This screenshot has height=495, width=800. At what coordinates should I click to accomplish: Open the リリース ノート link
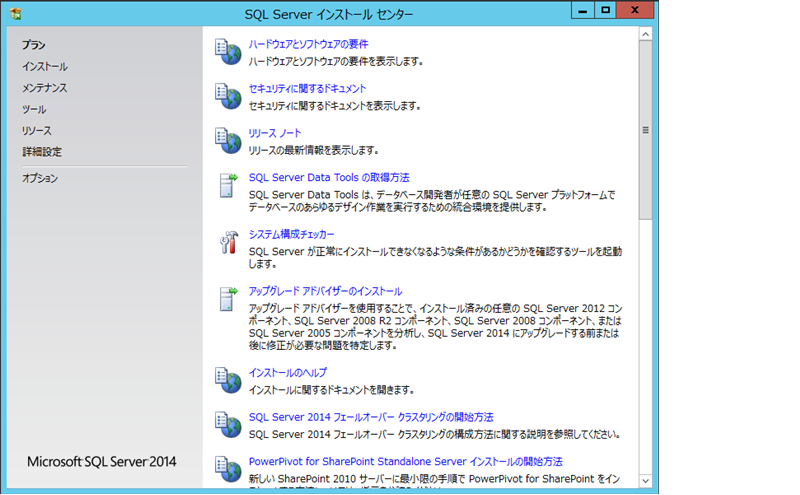[274, 133]
